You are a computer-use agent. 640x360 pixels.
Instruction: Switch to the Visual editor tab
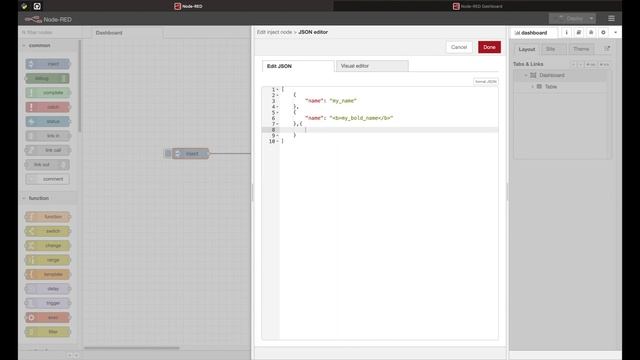pyautogui.click(x=372, y=66)
